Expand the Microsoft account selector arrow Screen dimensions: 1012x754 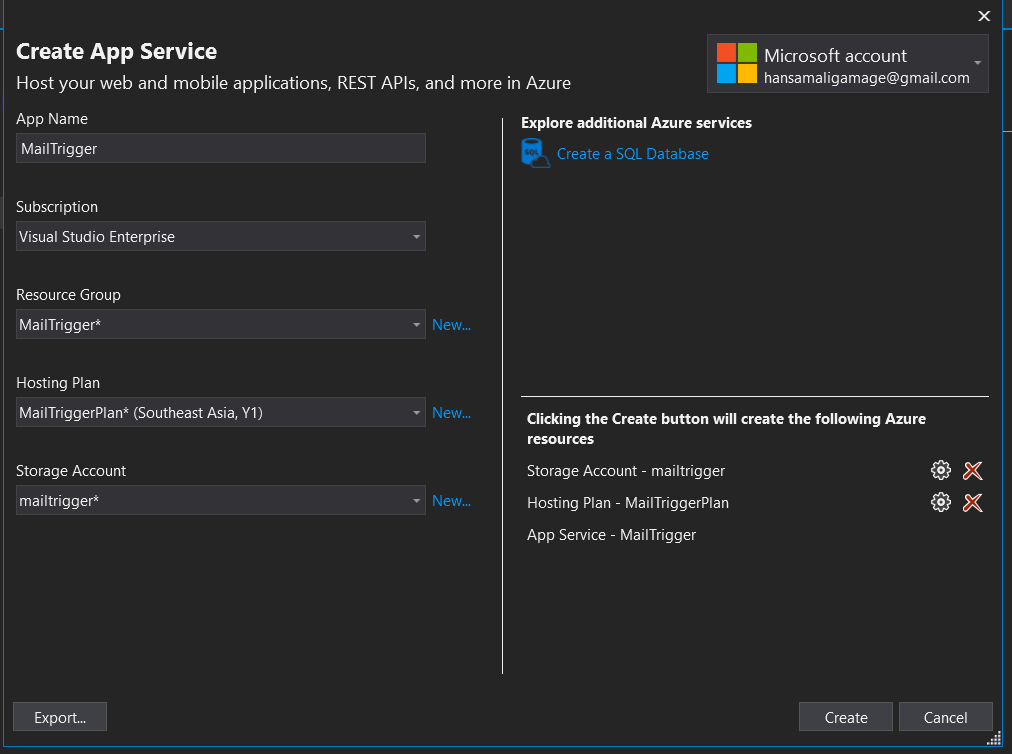(977, 64)
